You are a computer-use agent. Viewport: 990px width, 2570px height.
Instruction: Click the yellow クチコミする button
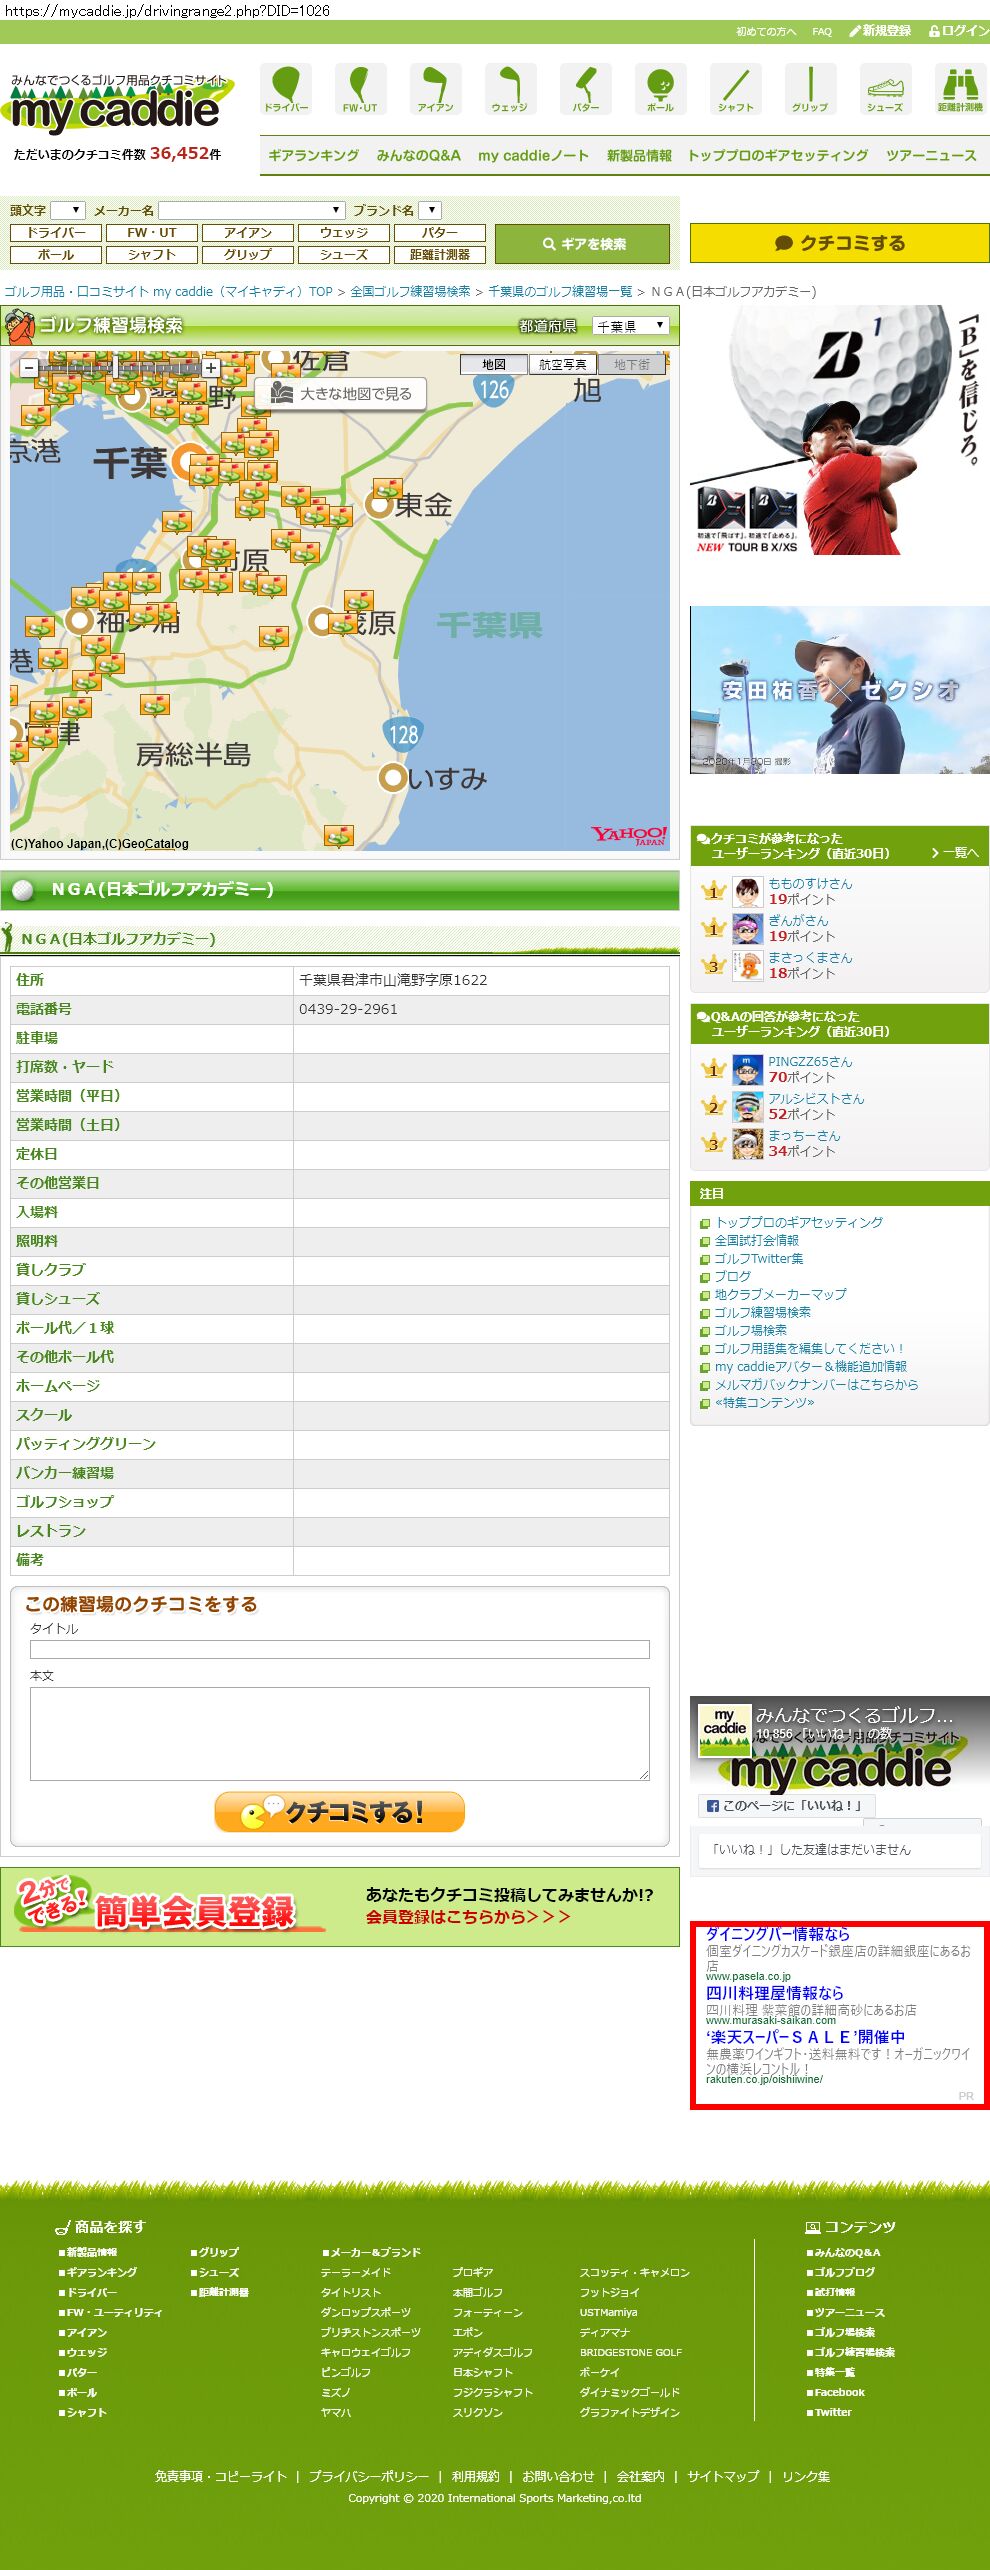point(840,243)
